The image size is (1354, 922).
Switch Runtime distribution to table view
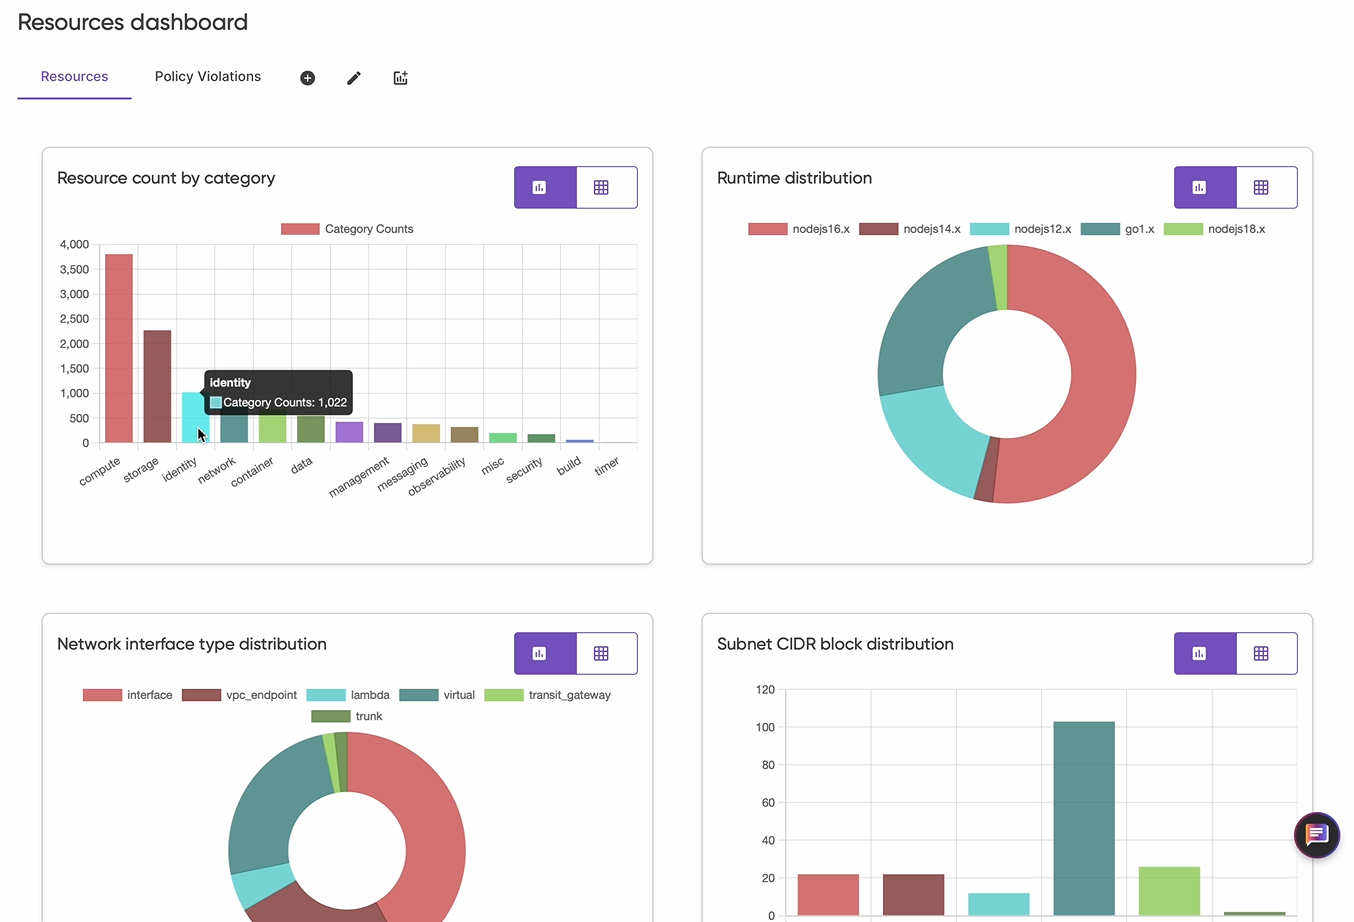(1267, 187)
